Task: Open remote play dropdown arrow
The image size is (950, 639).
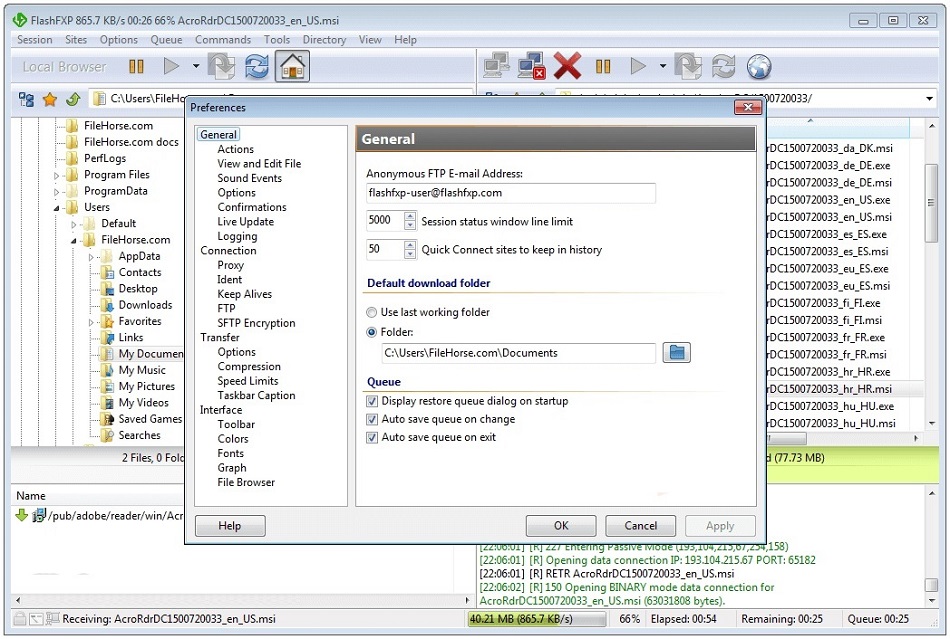Action: click(663, 66)
